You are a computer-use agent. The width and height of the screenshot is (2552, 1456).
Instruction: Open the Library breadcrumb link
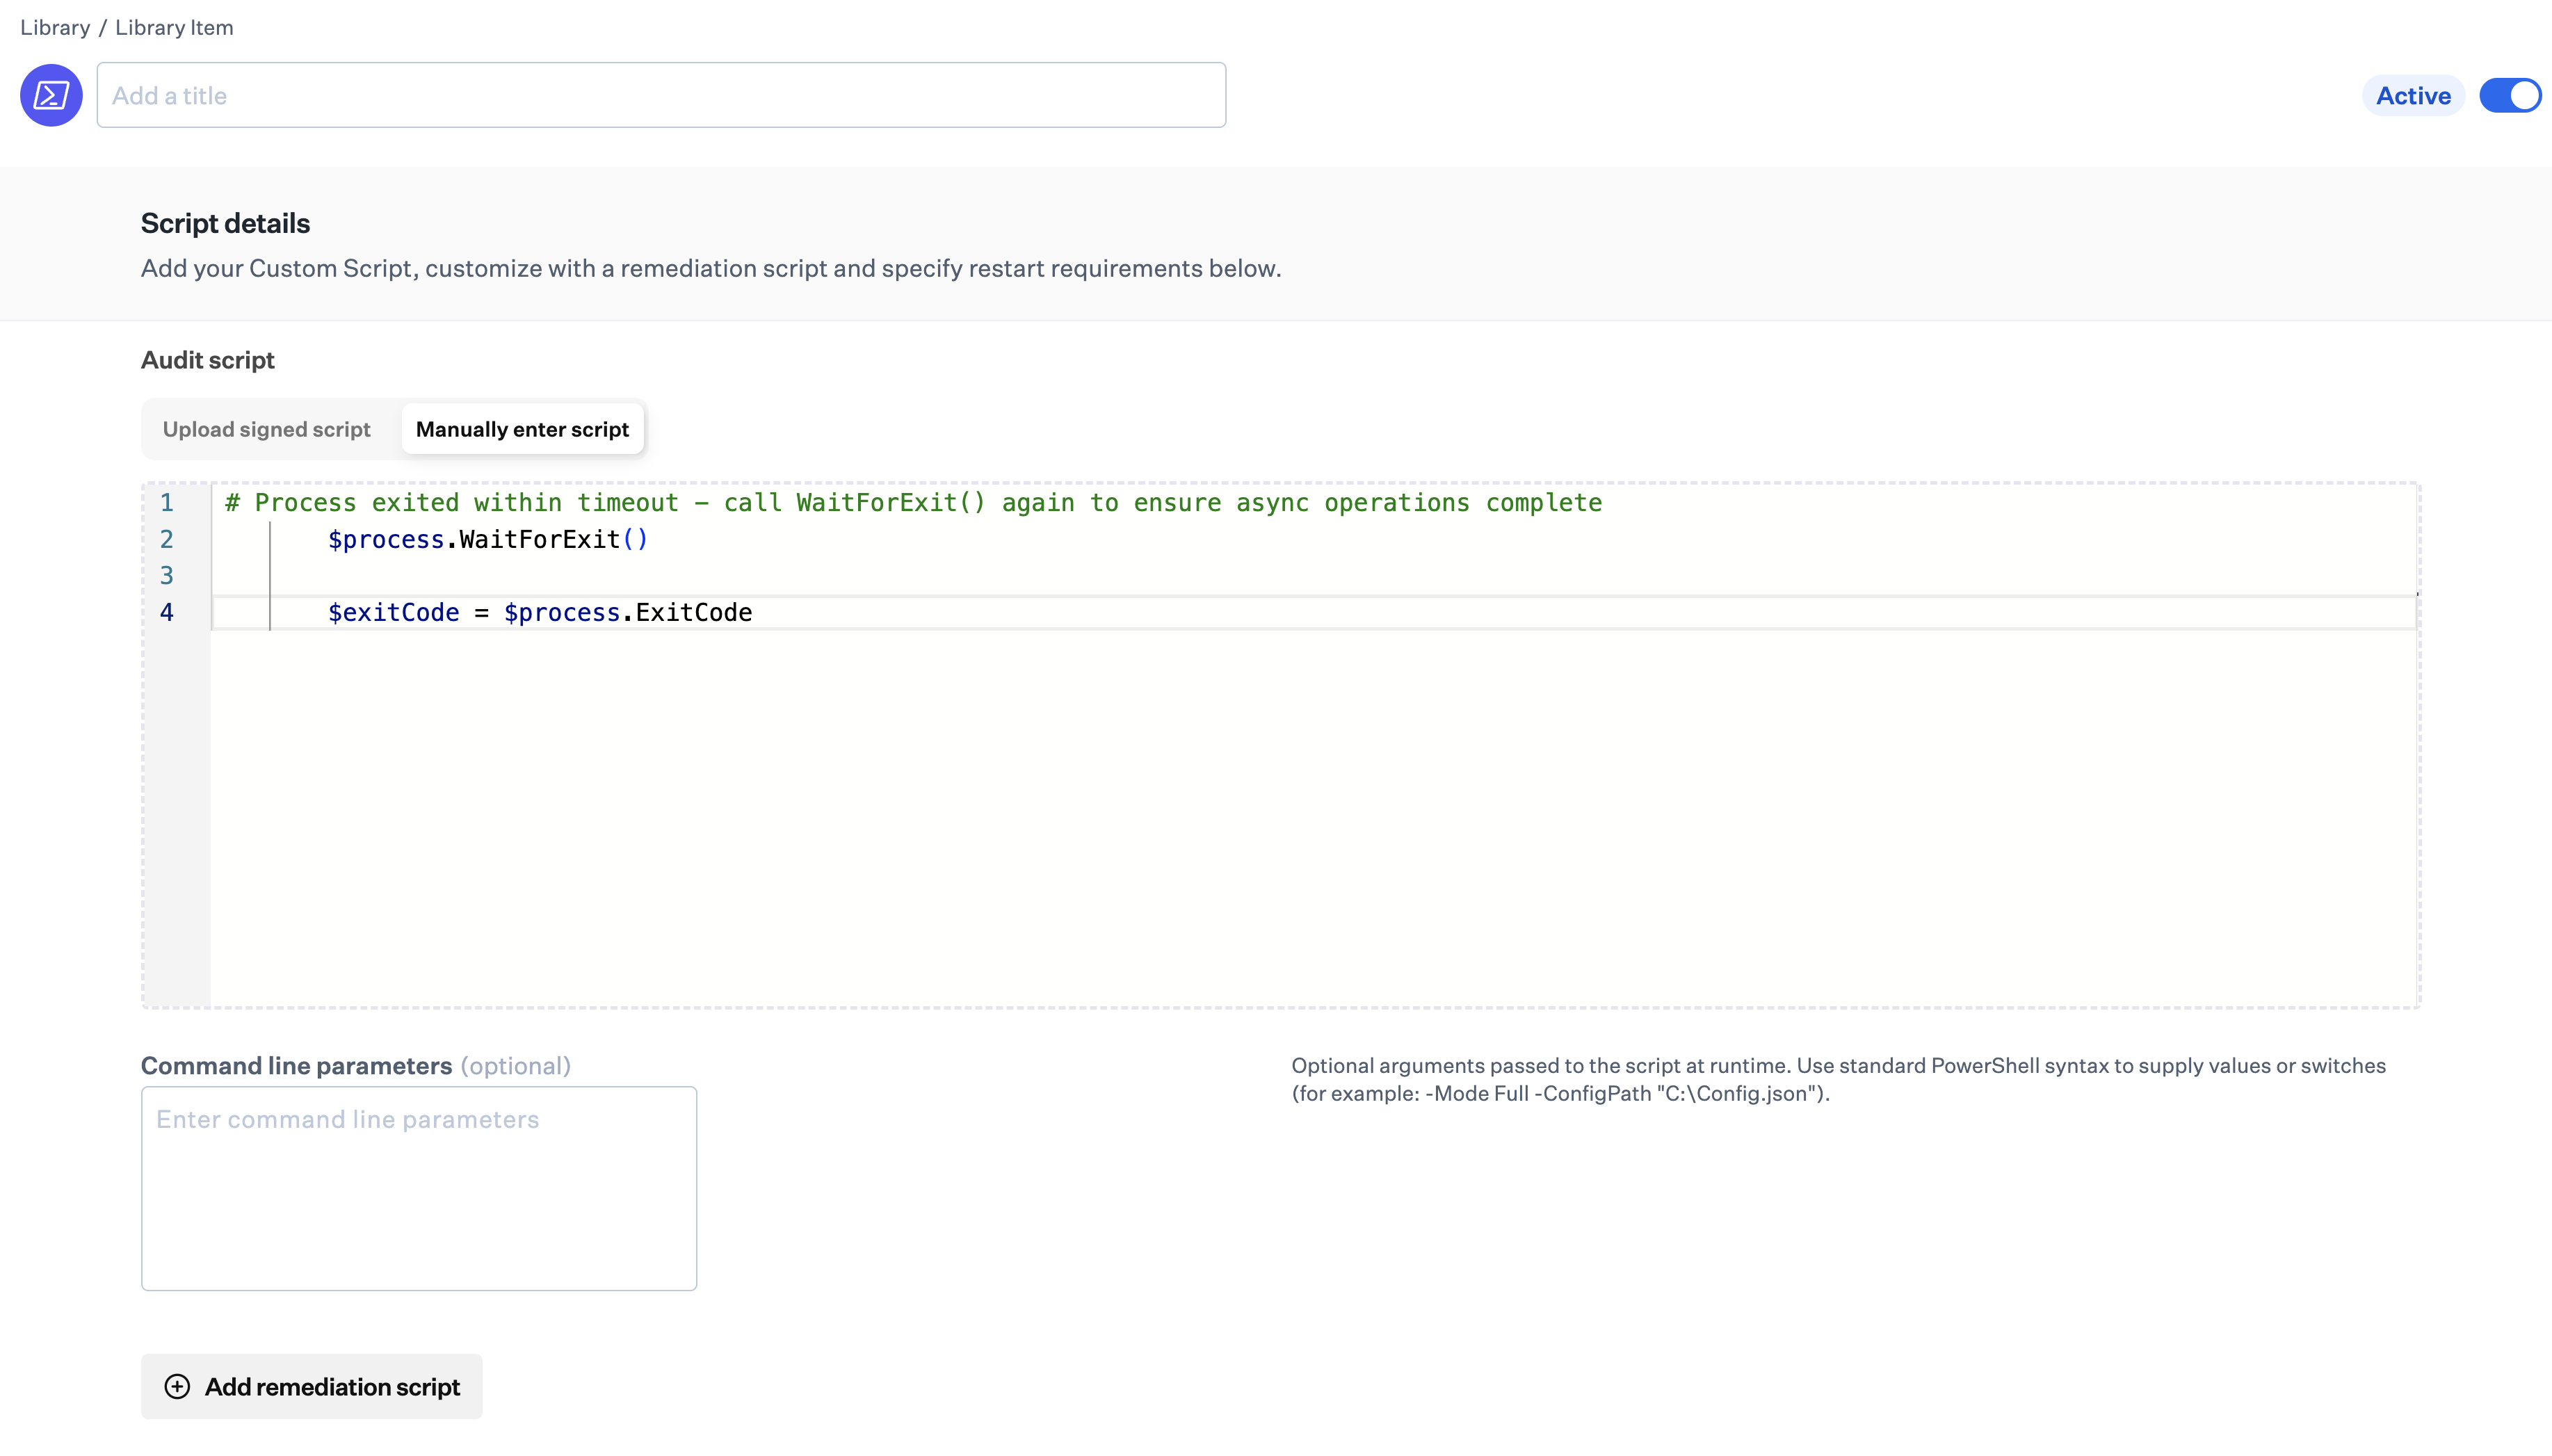point(55,27)
